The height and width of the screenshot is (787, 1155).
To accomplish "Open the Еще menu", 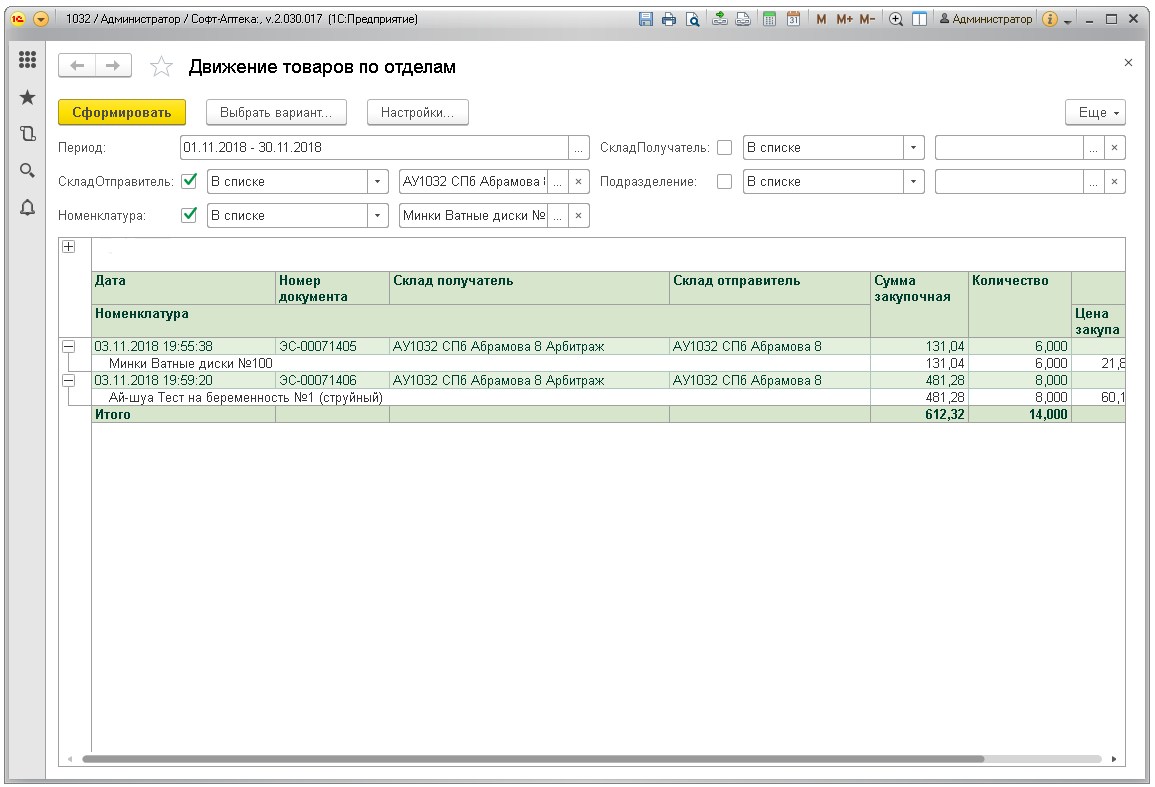I will [x=1097, y=113].
